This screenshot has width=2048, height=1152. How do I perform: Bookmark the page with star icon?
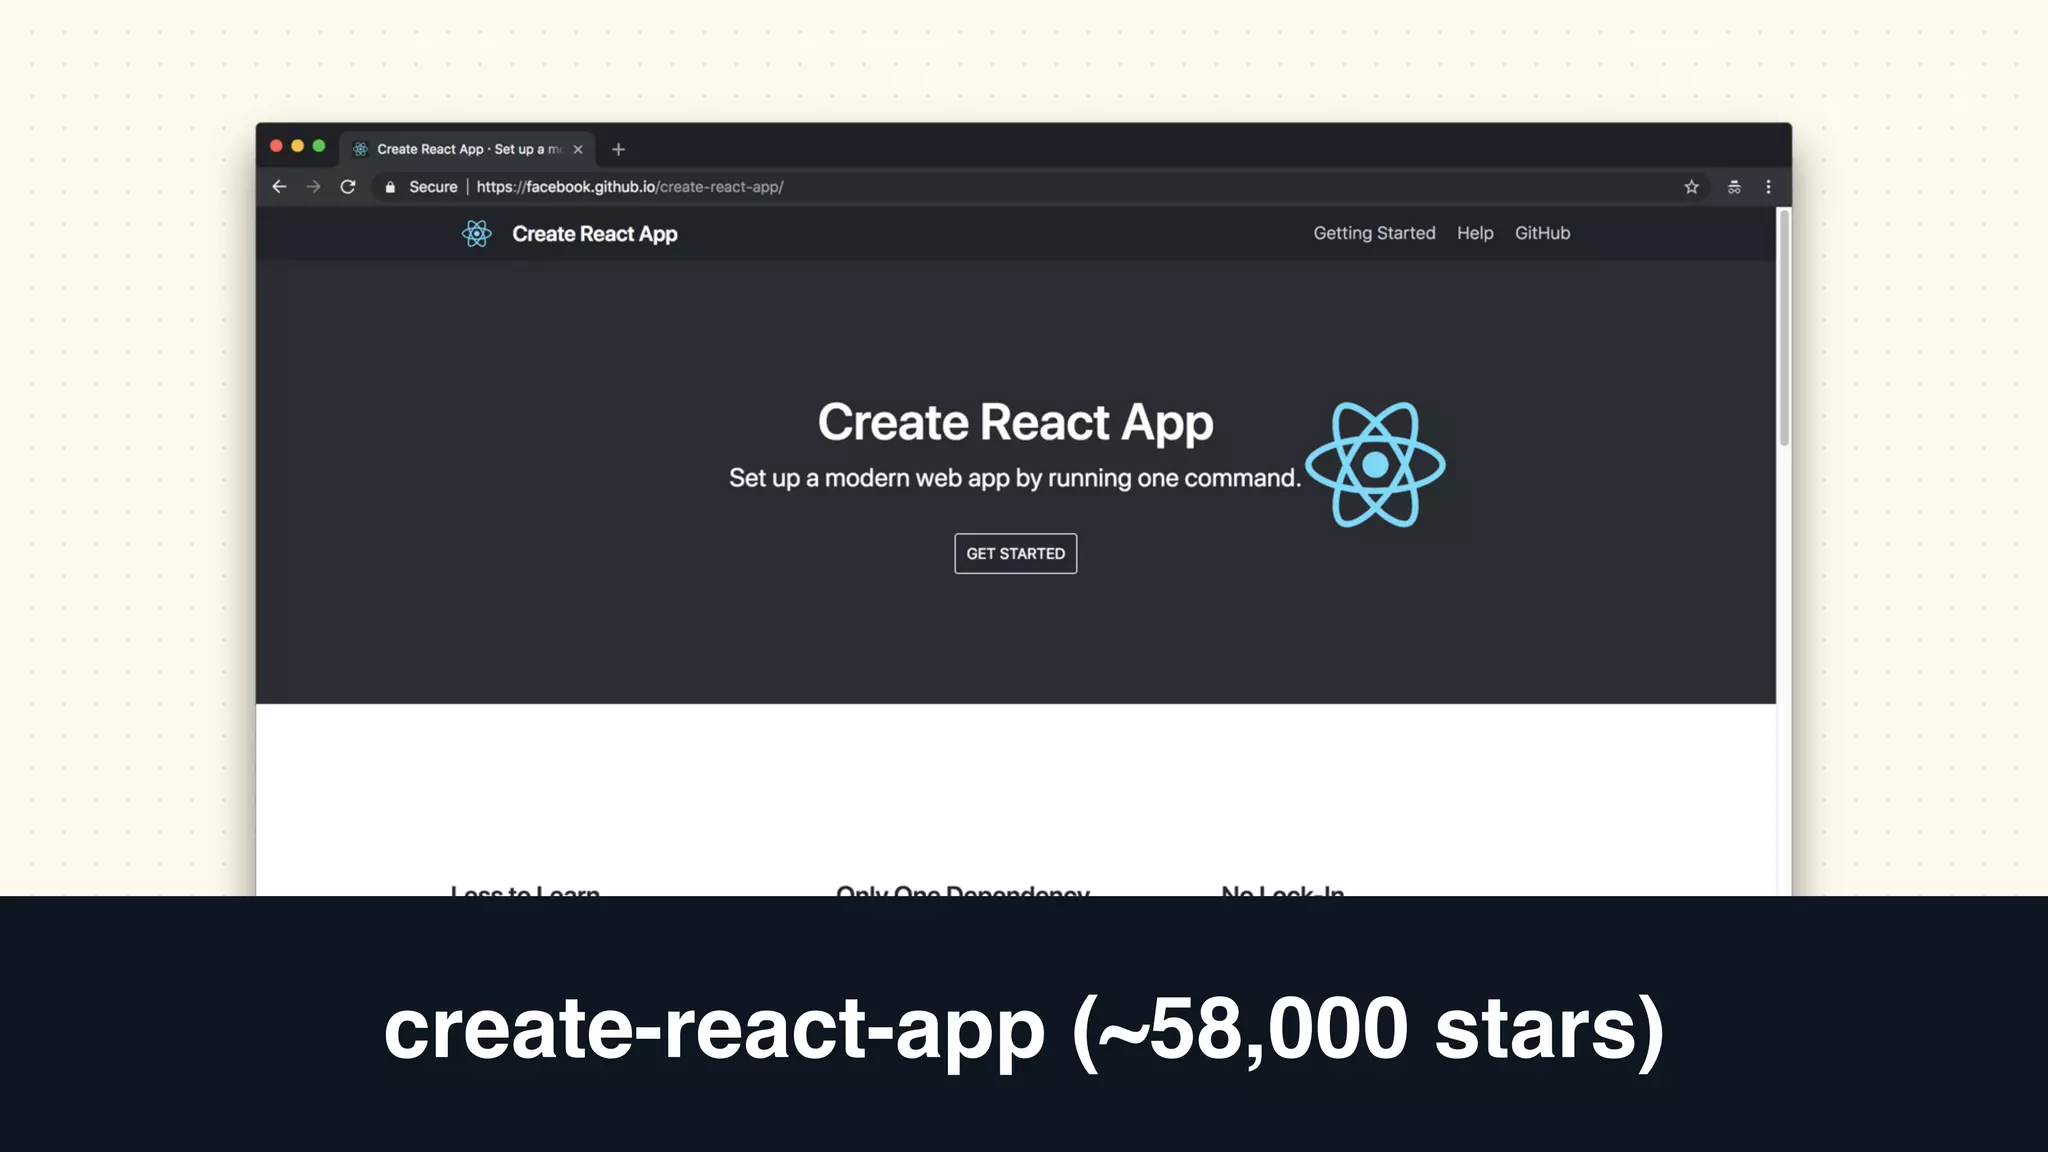click(x=1691, y=187)
